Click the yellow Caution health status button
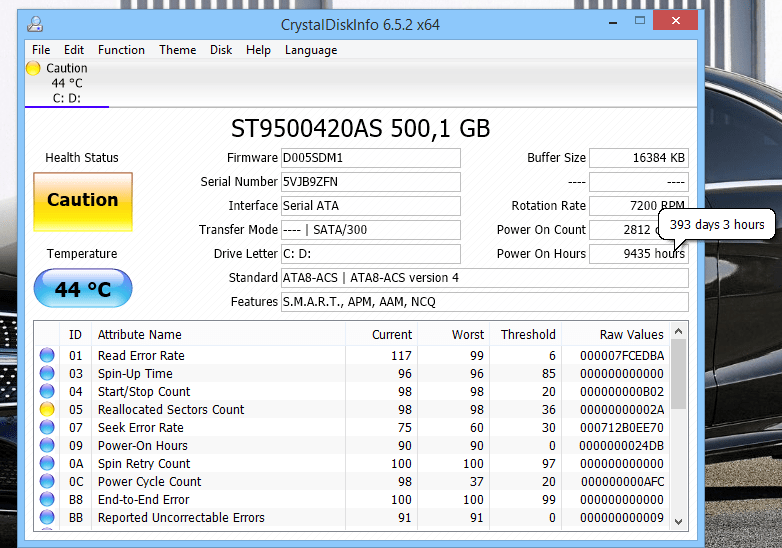 (x=83, y=202)
